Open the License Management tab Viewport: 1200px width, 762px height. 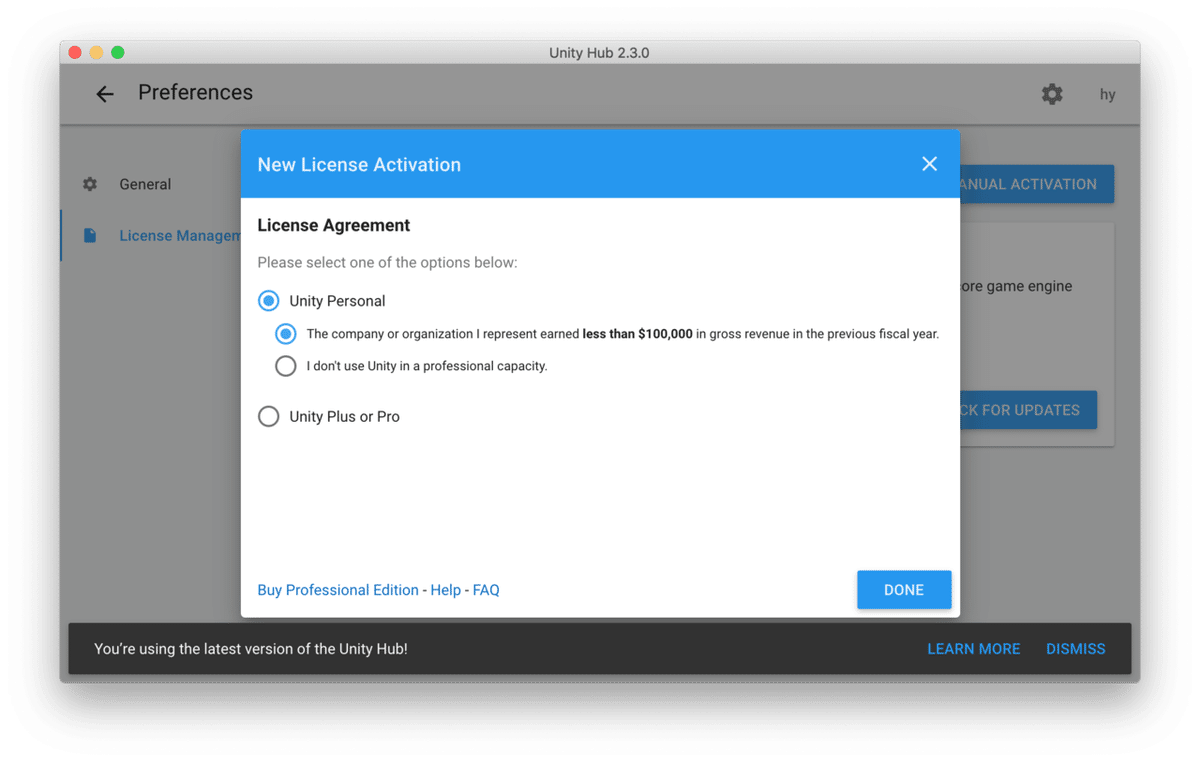(x=150, y=236)
